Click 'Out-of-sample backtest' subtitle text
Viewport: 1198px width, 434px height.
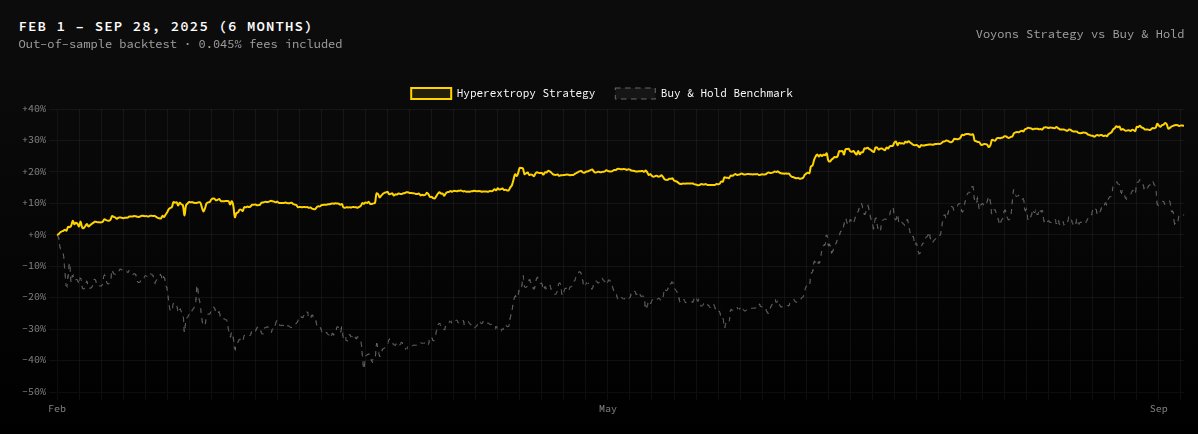101,44
